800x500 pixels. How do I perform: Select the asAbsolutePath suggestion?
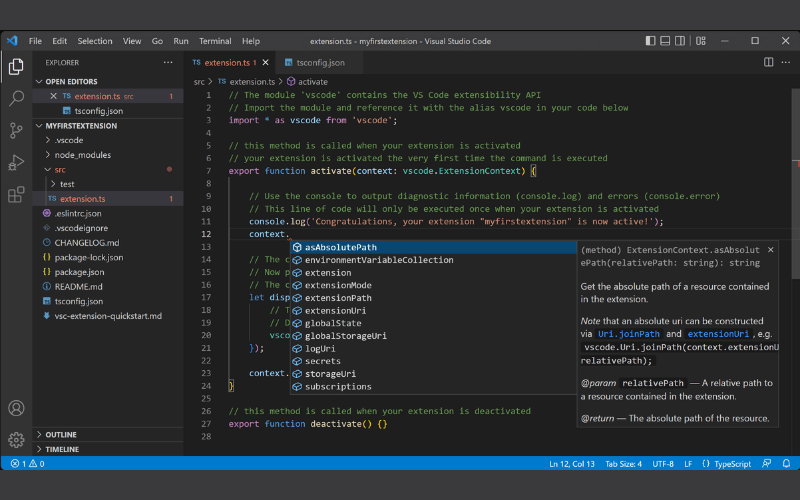[433, 247]
